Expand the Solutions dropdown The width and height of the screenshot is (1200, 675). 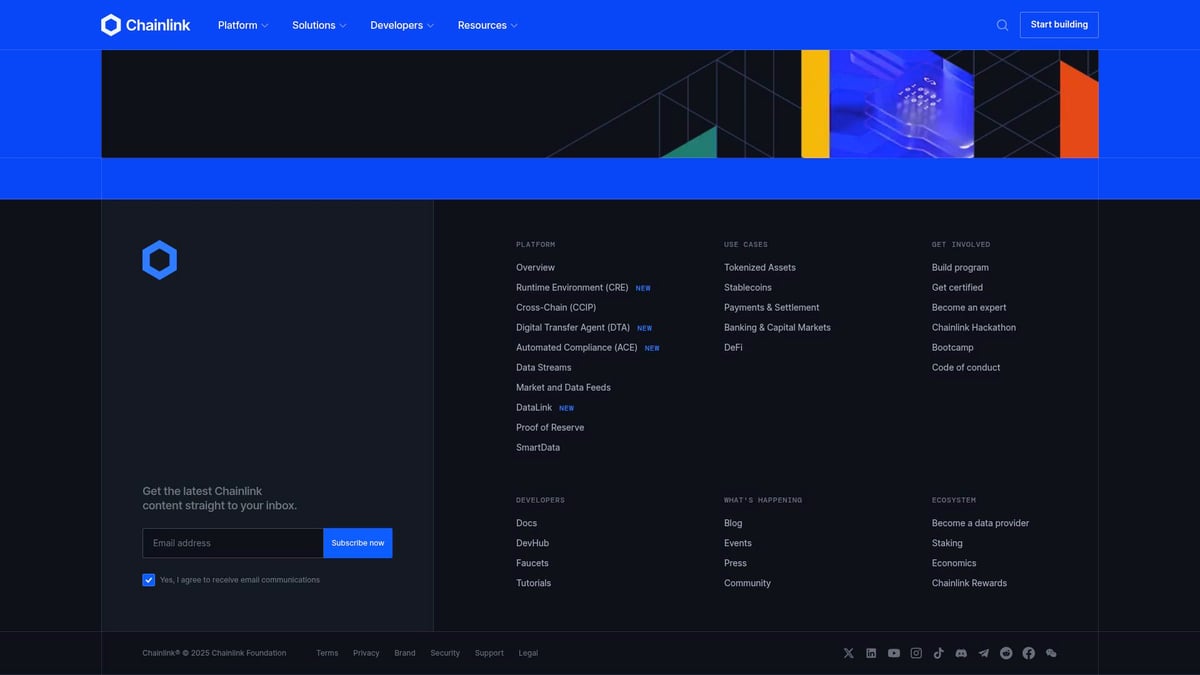click(x=319, y=25)
